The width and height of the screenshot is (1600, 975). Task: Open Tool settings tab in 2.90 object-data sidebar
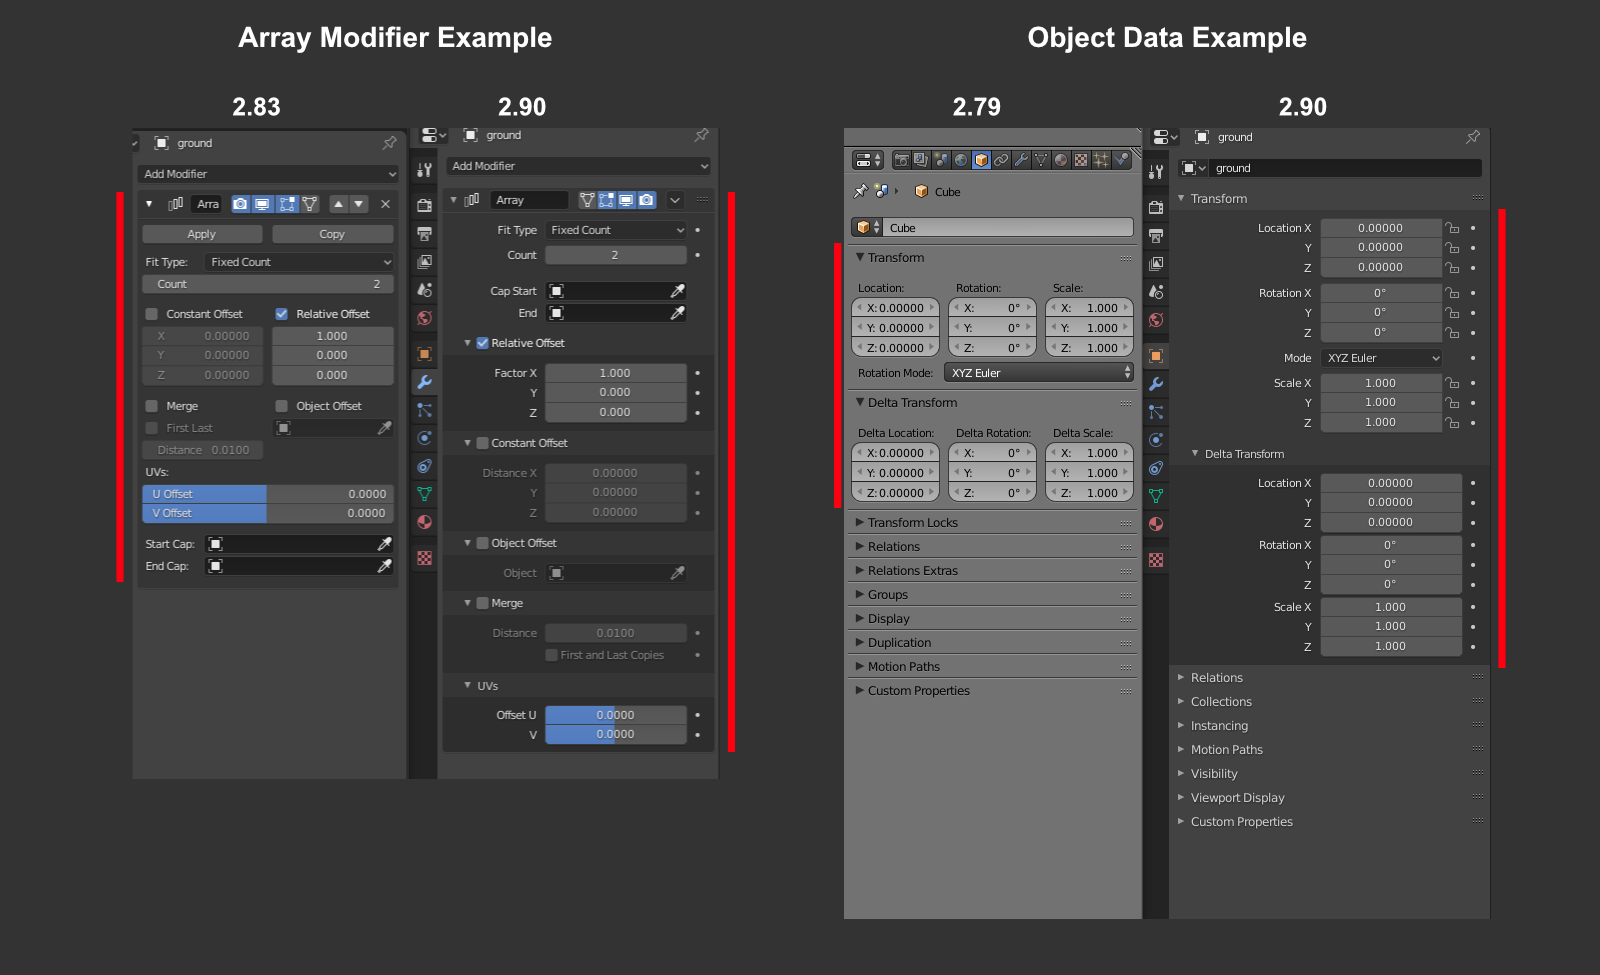pyautogui.click(x=1156, y=172)
